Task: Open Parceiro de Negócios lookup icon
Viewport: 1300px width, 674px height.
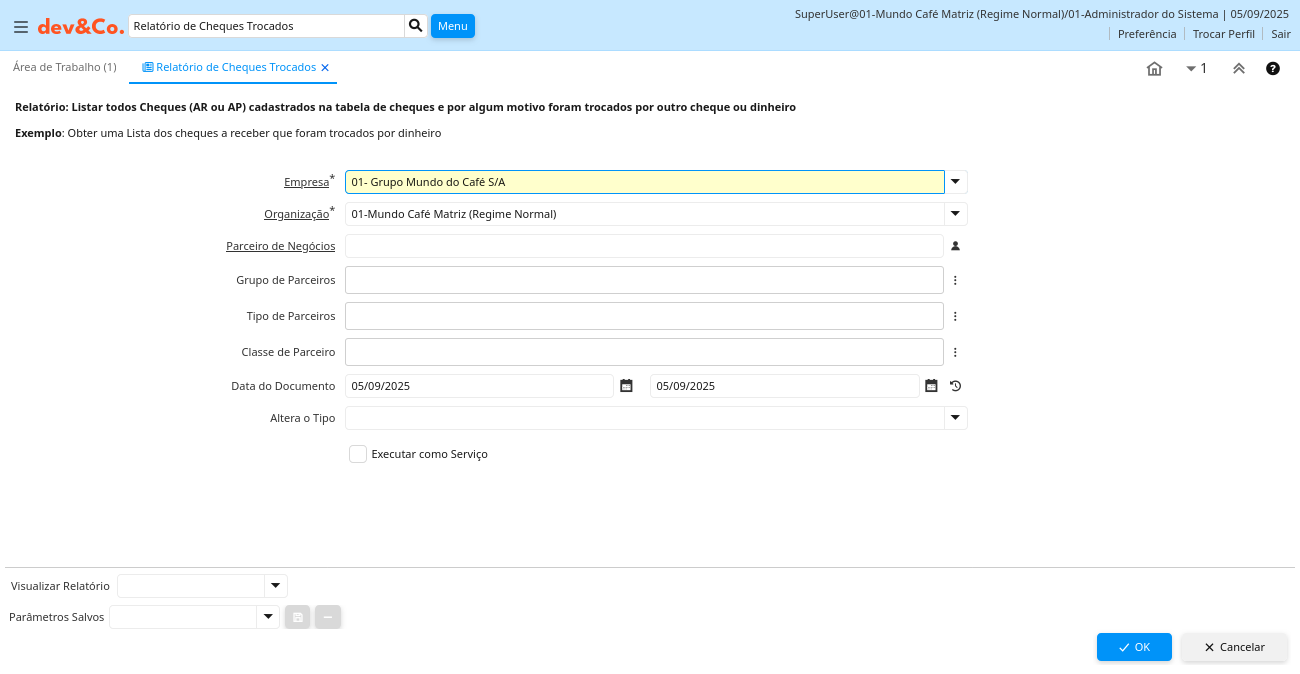Action: point(955,246)
